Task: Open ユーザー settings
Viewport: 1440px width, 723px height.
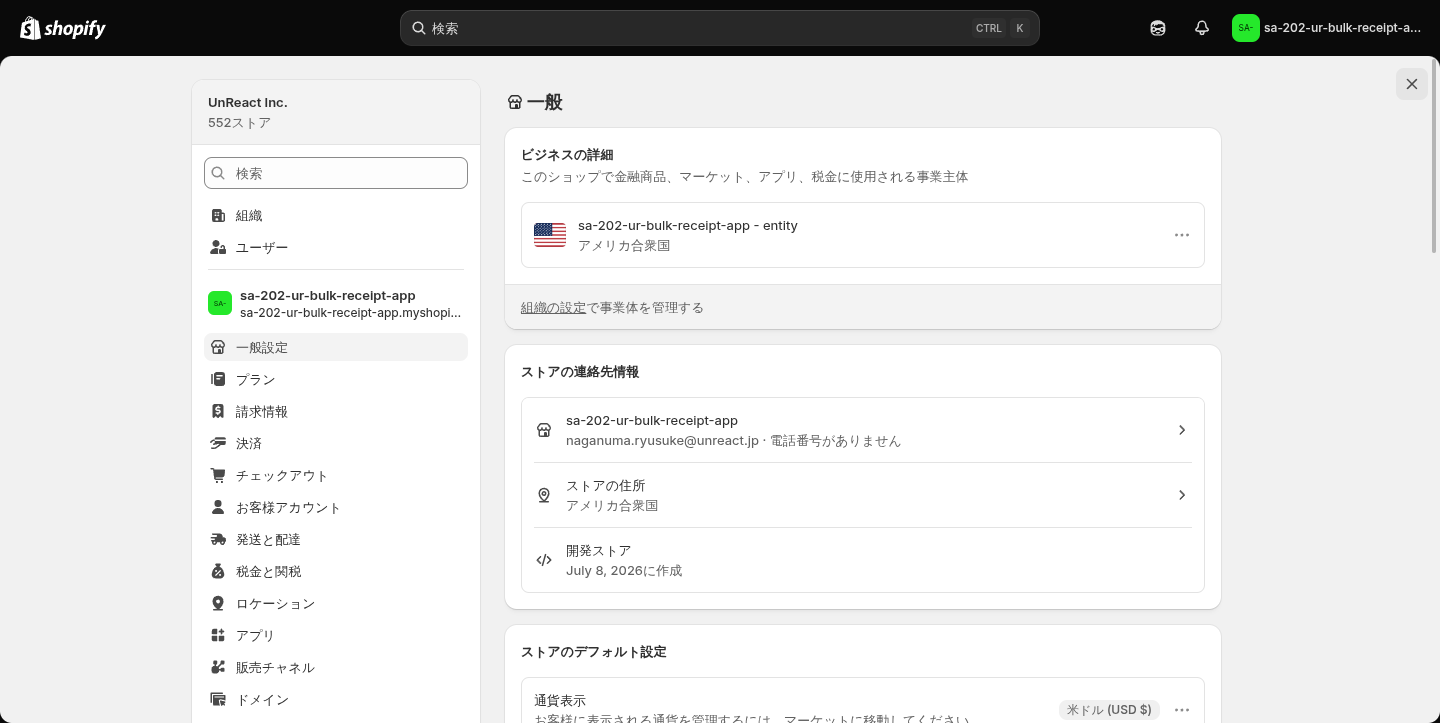Action: coord(336,247)
